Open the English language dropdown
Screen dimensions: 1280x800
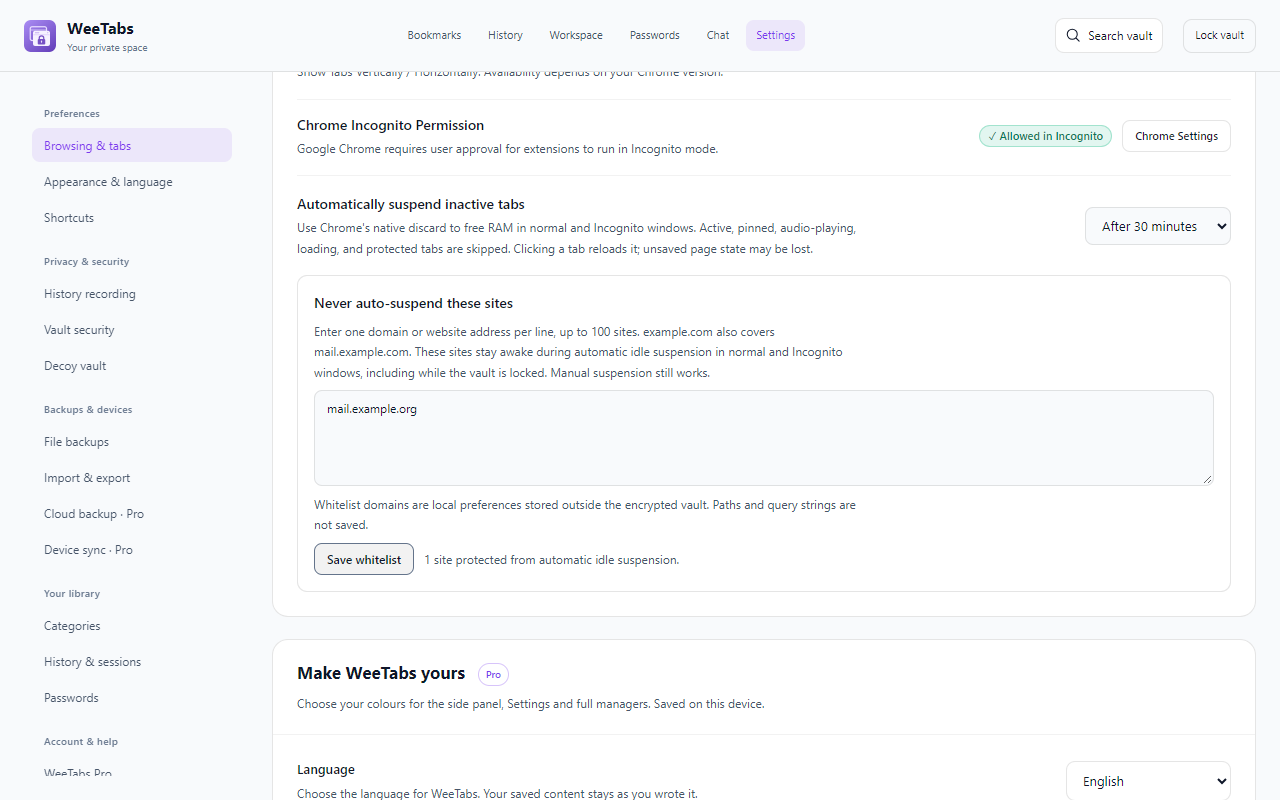pos(1148,781)
